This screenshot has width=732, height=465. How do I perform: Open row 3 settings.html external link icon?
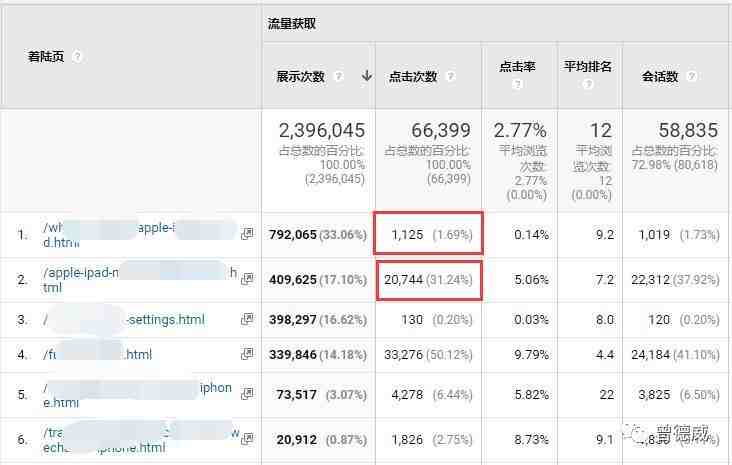point(247,319)
